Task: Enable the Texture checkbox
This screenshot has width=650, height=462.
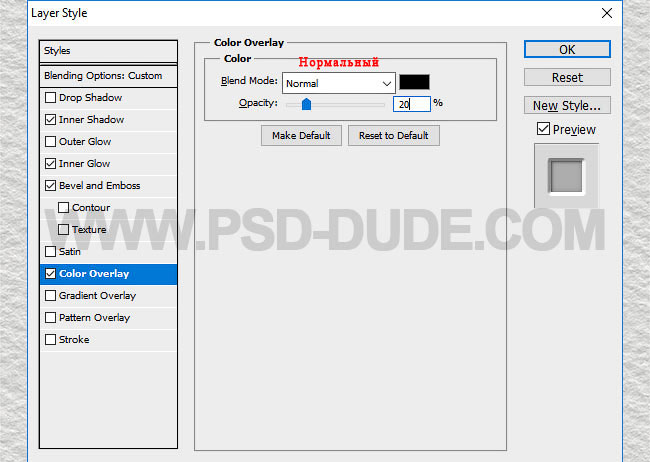Action: [63, 229]
